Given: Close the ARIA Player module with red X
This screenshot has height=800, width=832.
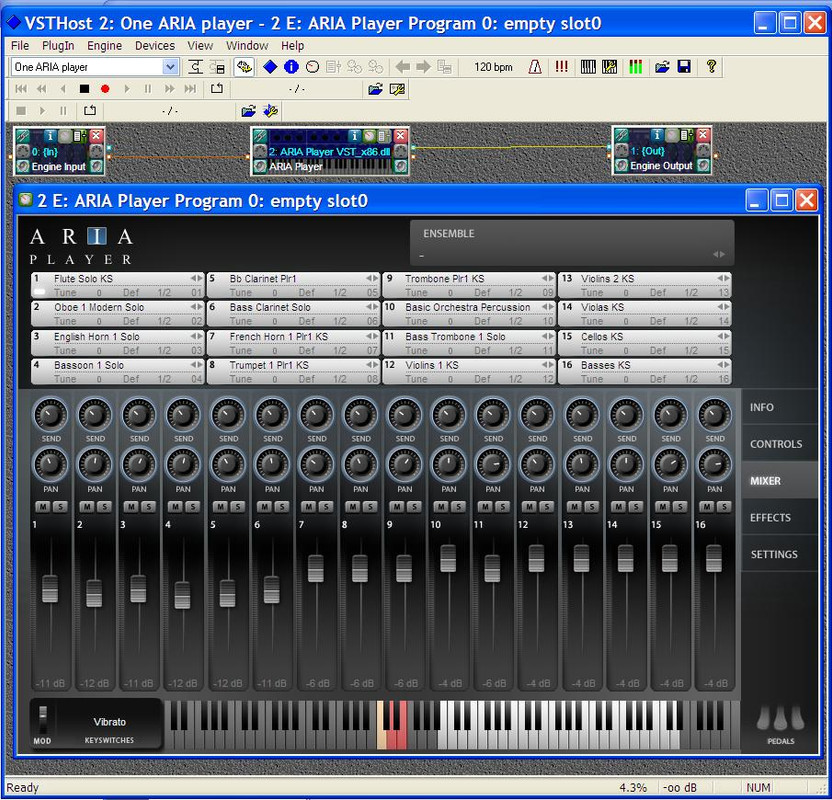Looking at the screenshot, I should 401,136.
